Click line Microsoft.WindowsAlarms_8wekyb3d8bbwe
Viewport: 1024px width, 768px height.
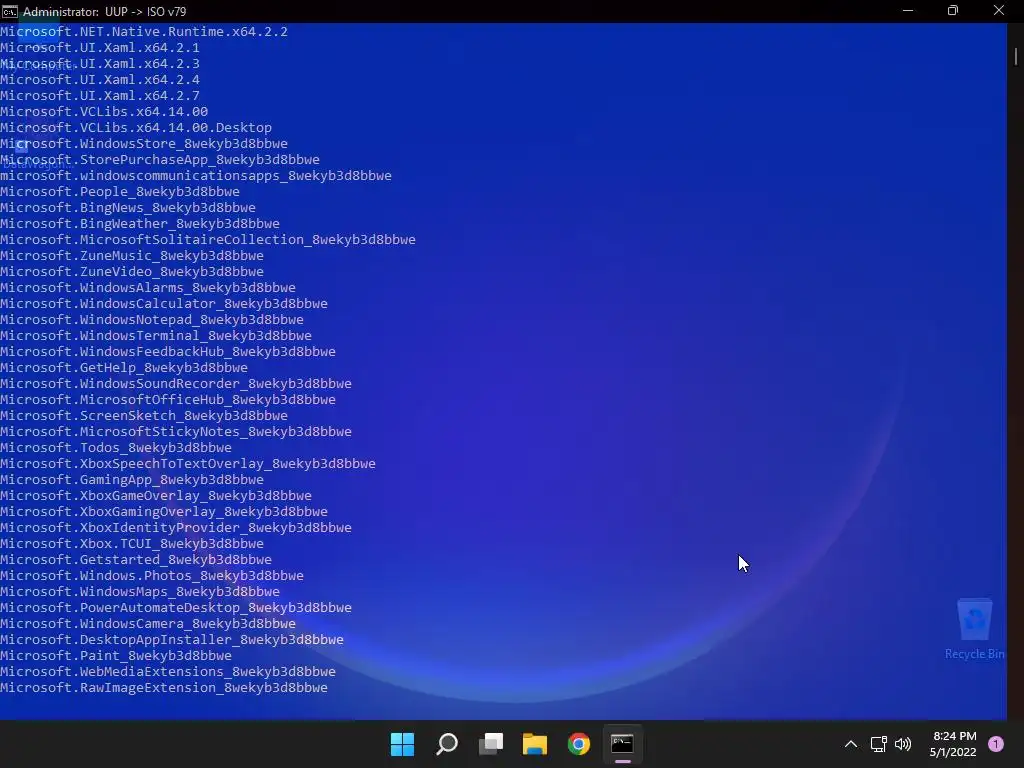point(148,287)
